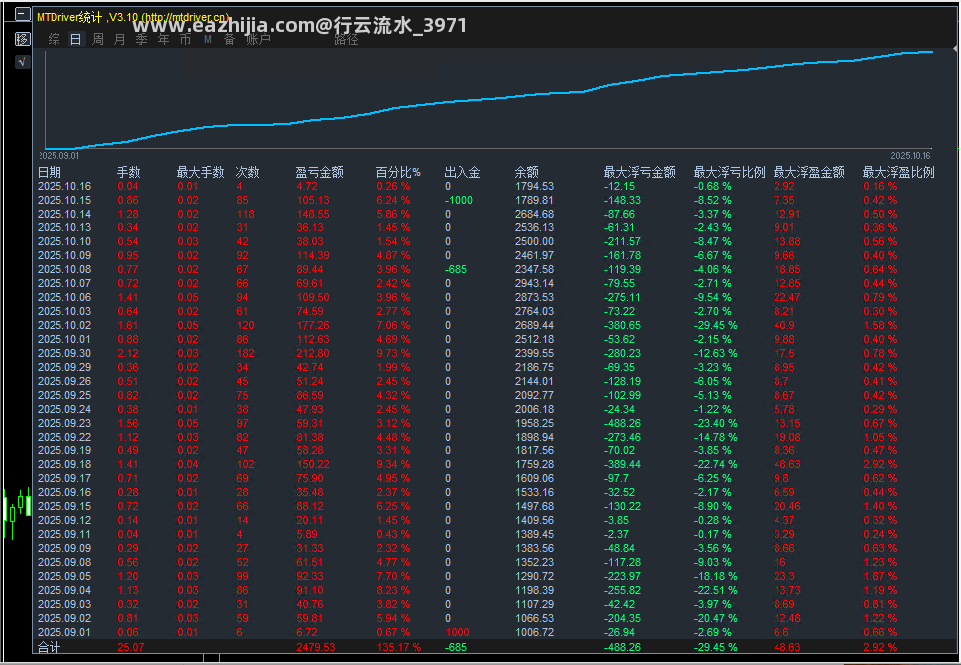961x665 pixels.
Task: Toggle the √ checkmark button
Action: click(22, 62)
